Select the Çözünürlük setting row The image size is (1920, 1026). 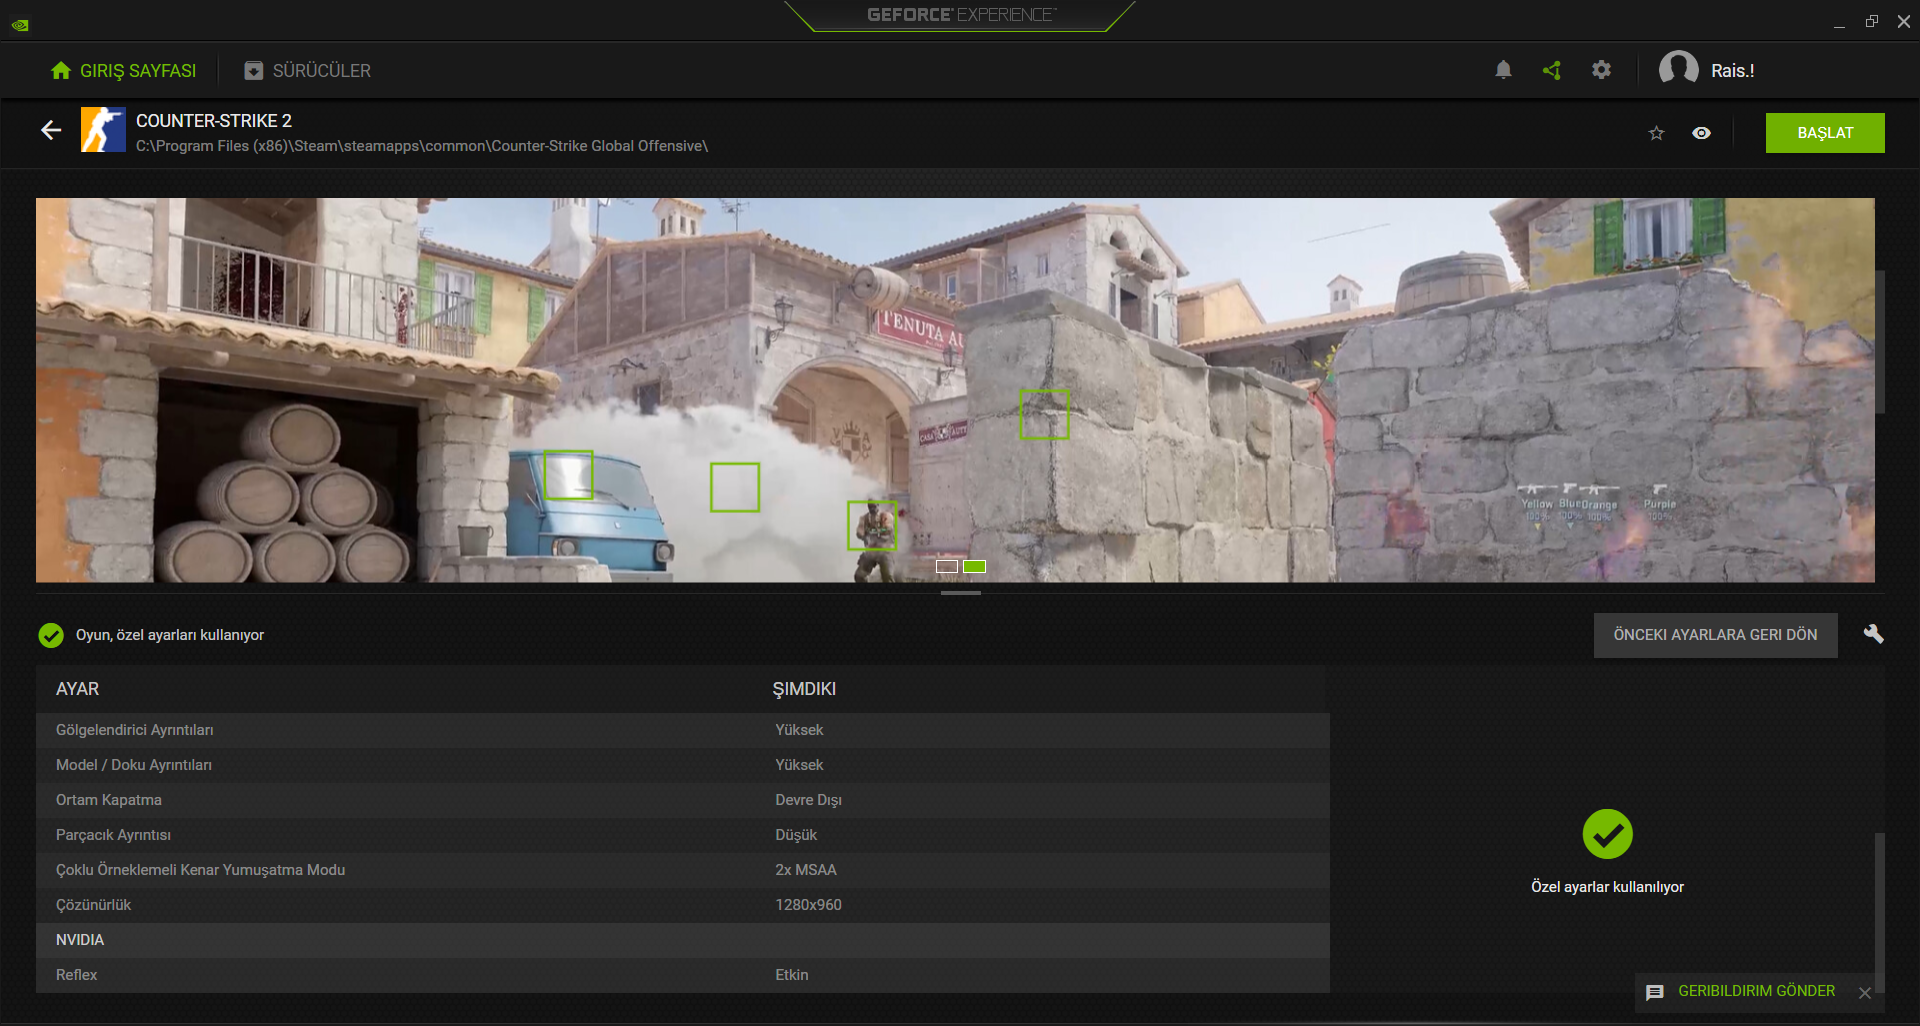click(683, 905)
